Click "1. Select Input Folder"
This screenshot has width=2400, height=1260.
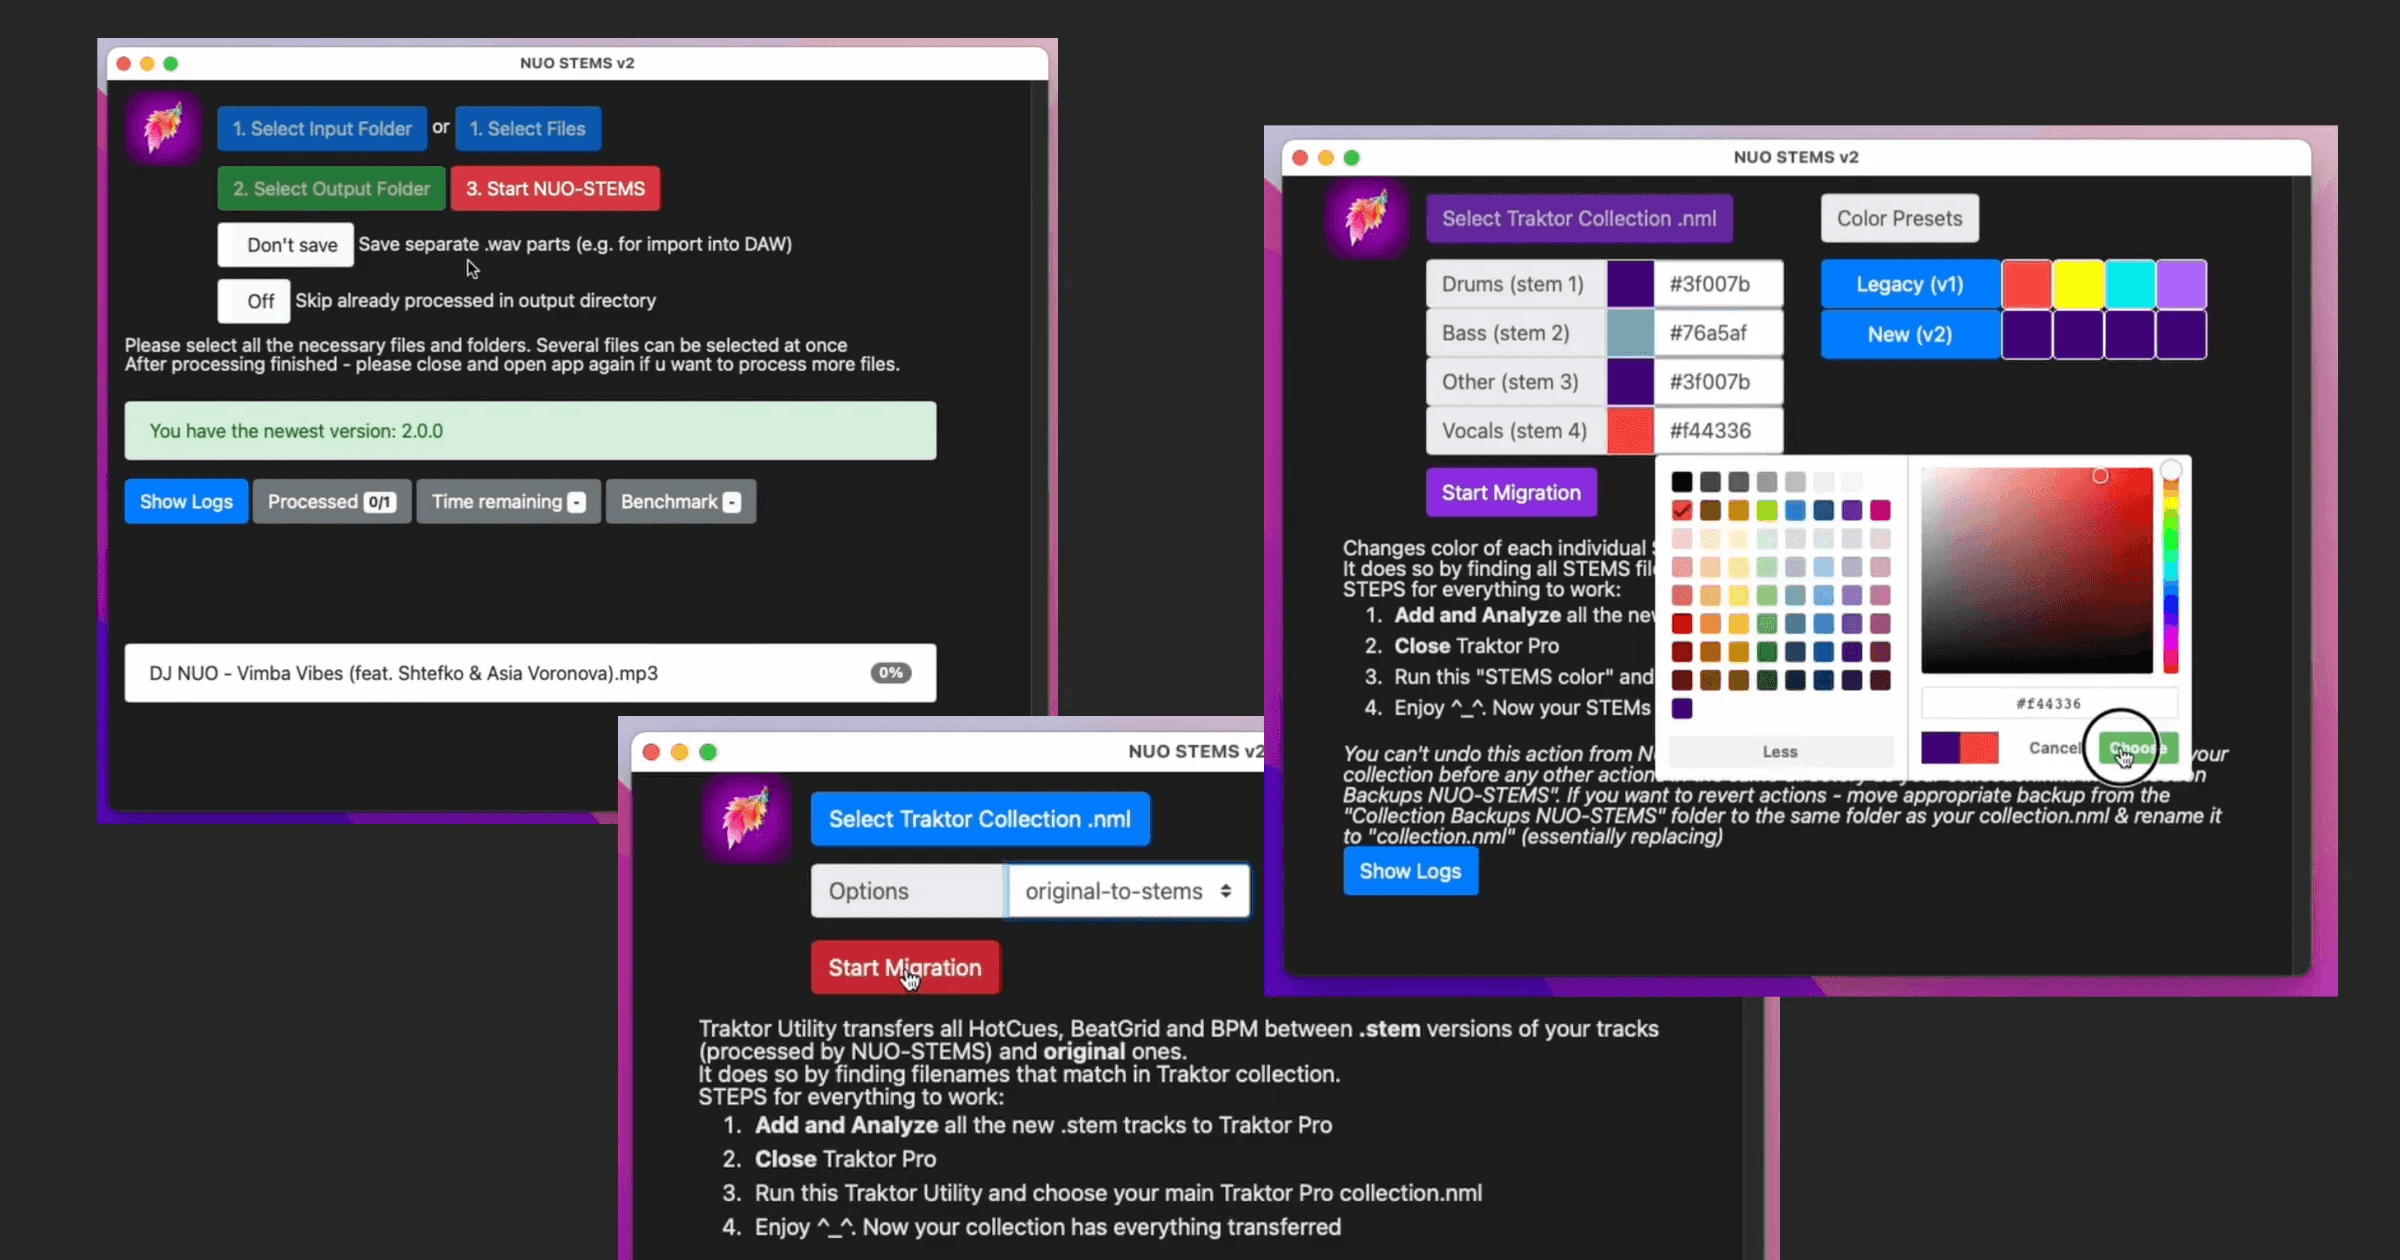pos(321,128)
